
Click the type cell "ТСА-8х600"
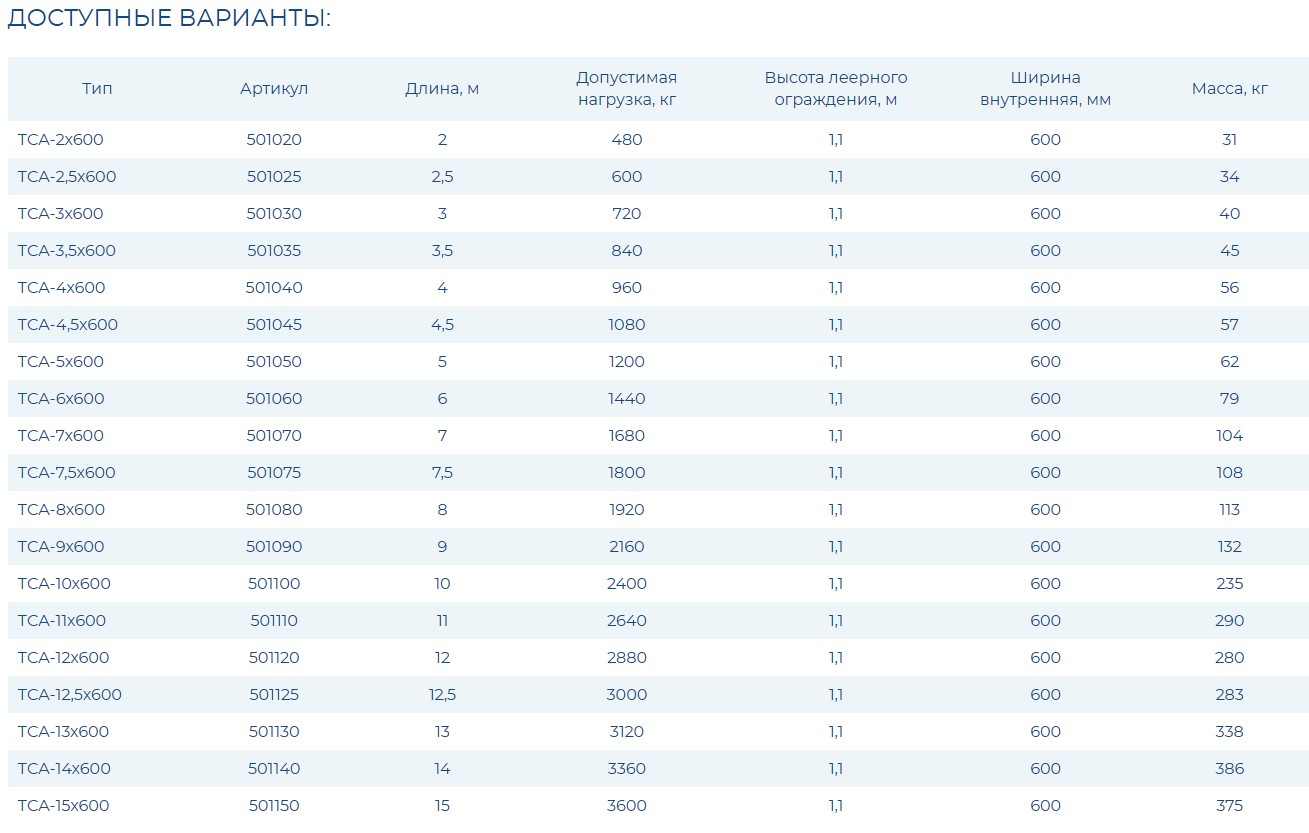(x=61, y=510)
